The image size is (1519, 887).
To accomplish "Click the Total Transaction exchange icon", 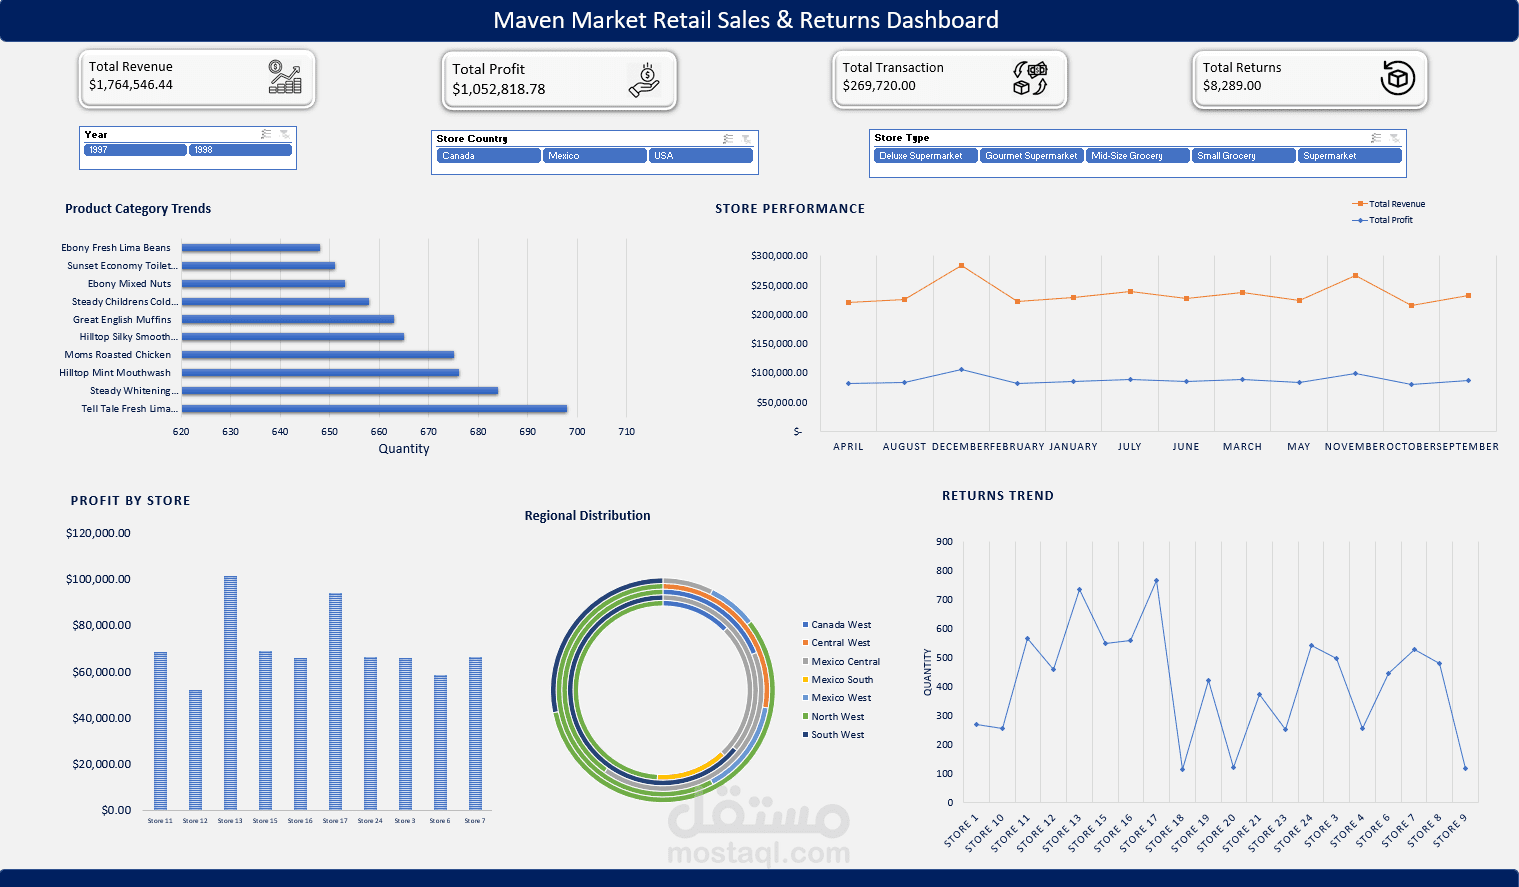I will click(1030, 78).
